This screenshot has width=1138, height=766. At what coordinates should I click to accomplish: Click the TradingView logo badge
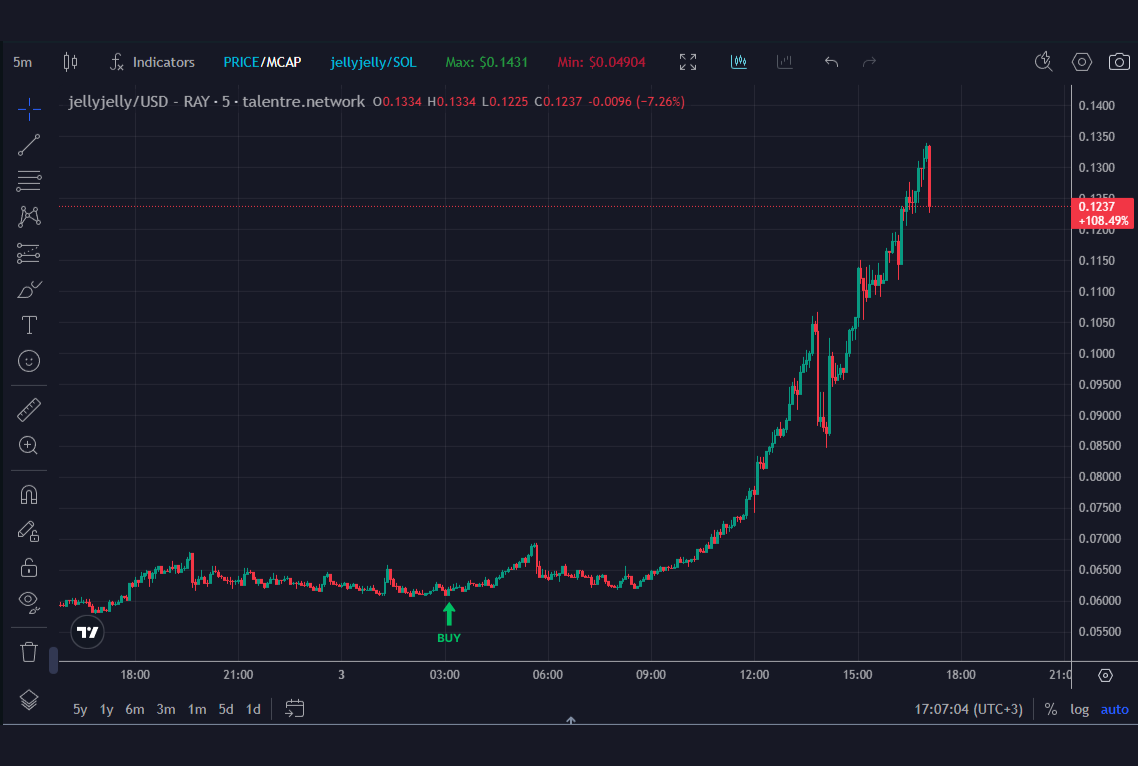click(88, 632)
